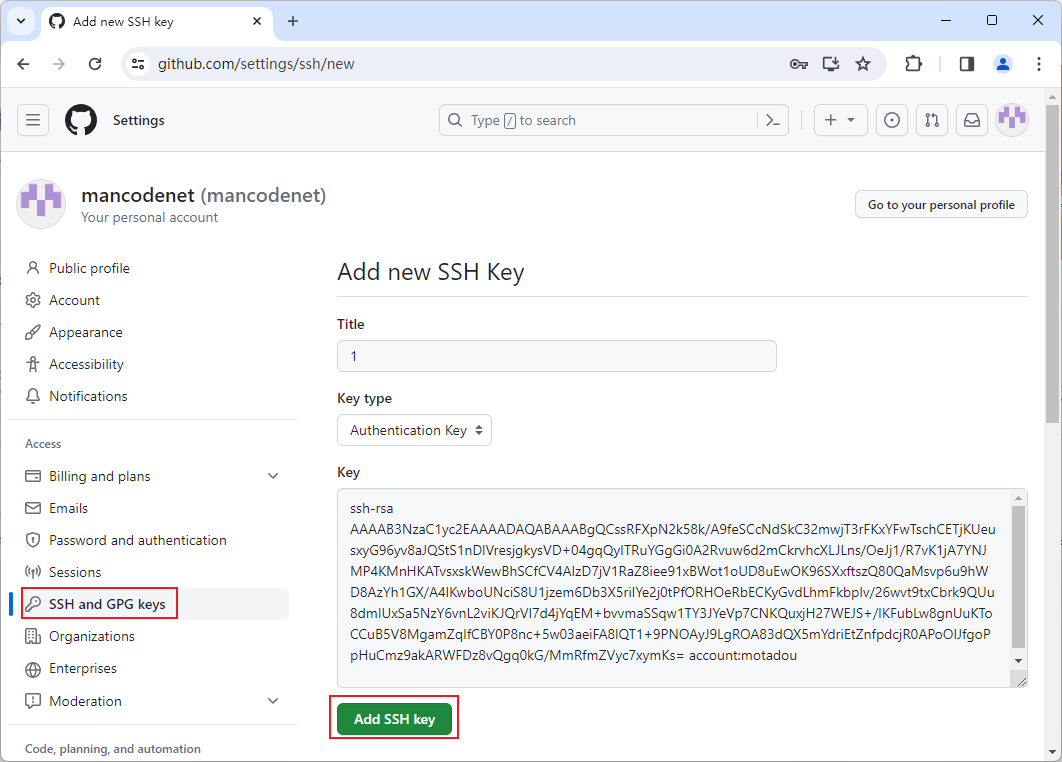Click the Title input field

point(556,356)
